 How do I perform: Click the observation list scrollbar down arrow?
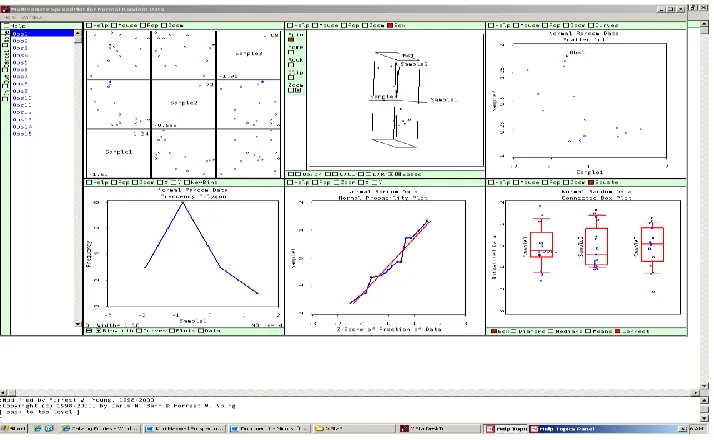tap(77, 324)
